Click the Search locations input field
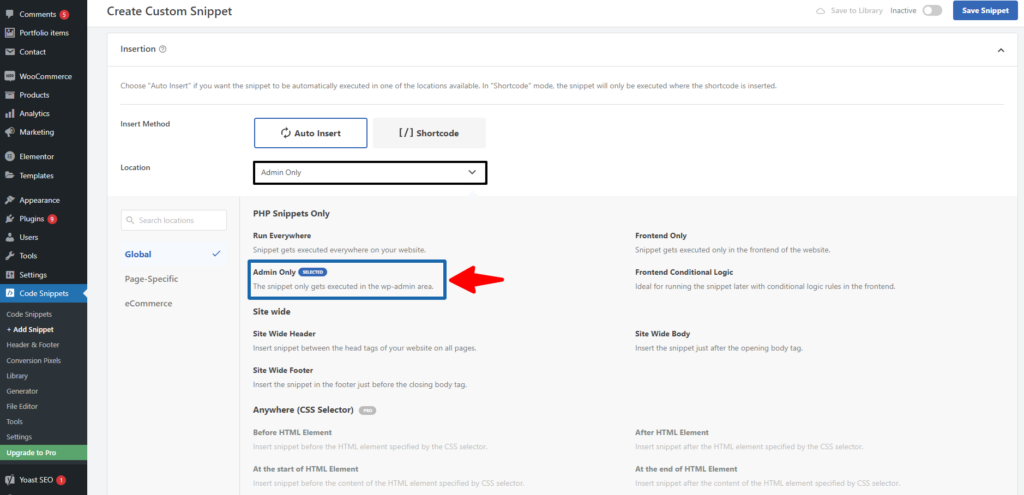This screenshot has width=1024, height=495. [173, 220]
